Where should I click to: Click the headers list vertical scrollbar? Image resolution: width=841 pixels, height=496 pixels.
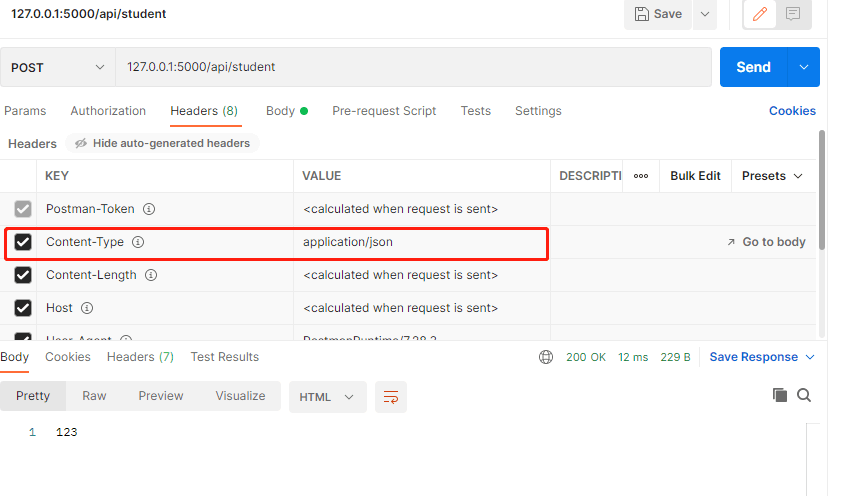[822, 190]
